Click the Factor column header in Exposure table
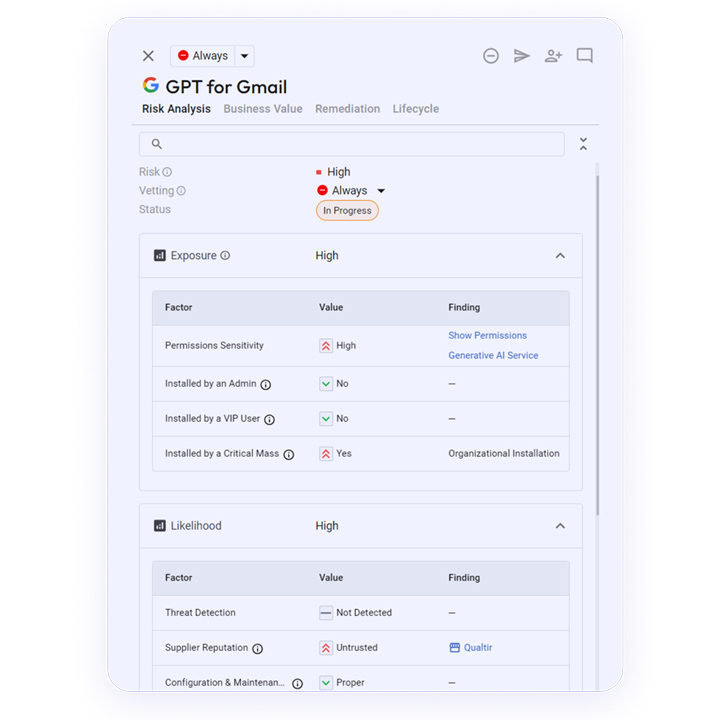Viewport: 728px width, 720px height. [178, 307]
